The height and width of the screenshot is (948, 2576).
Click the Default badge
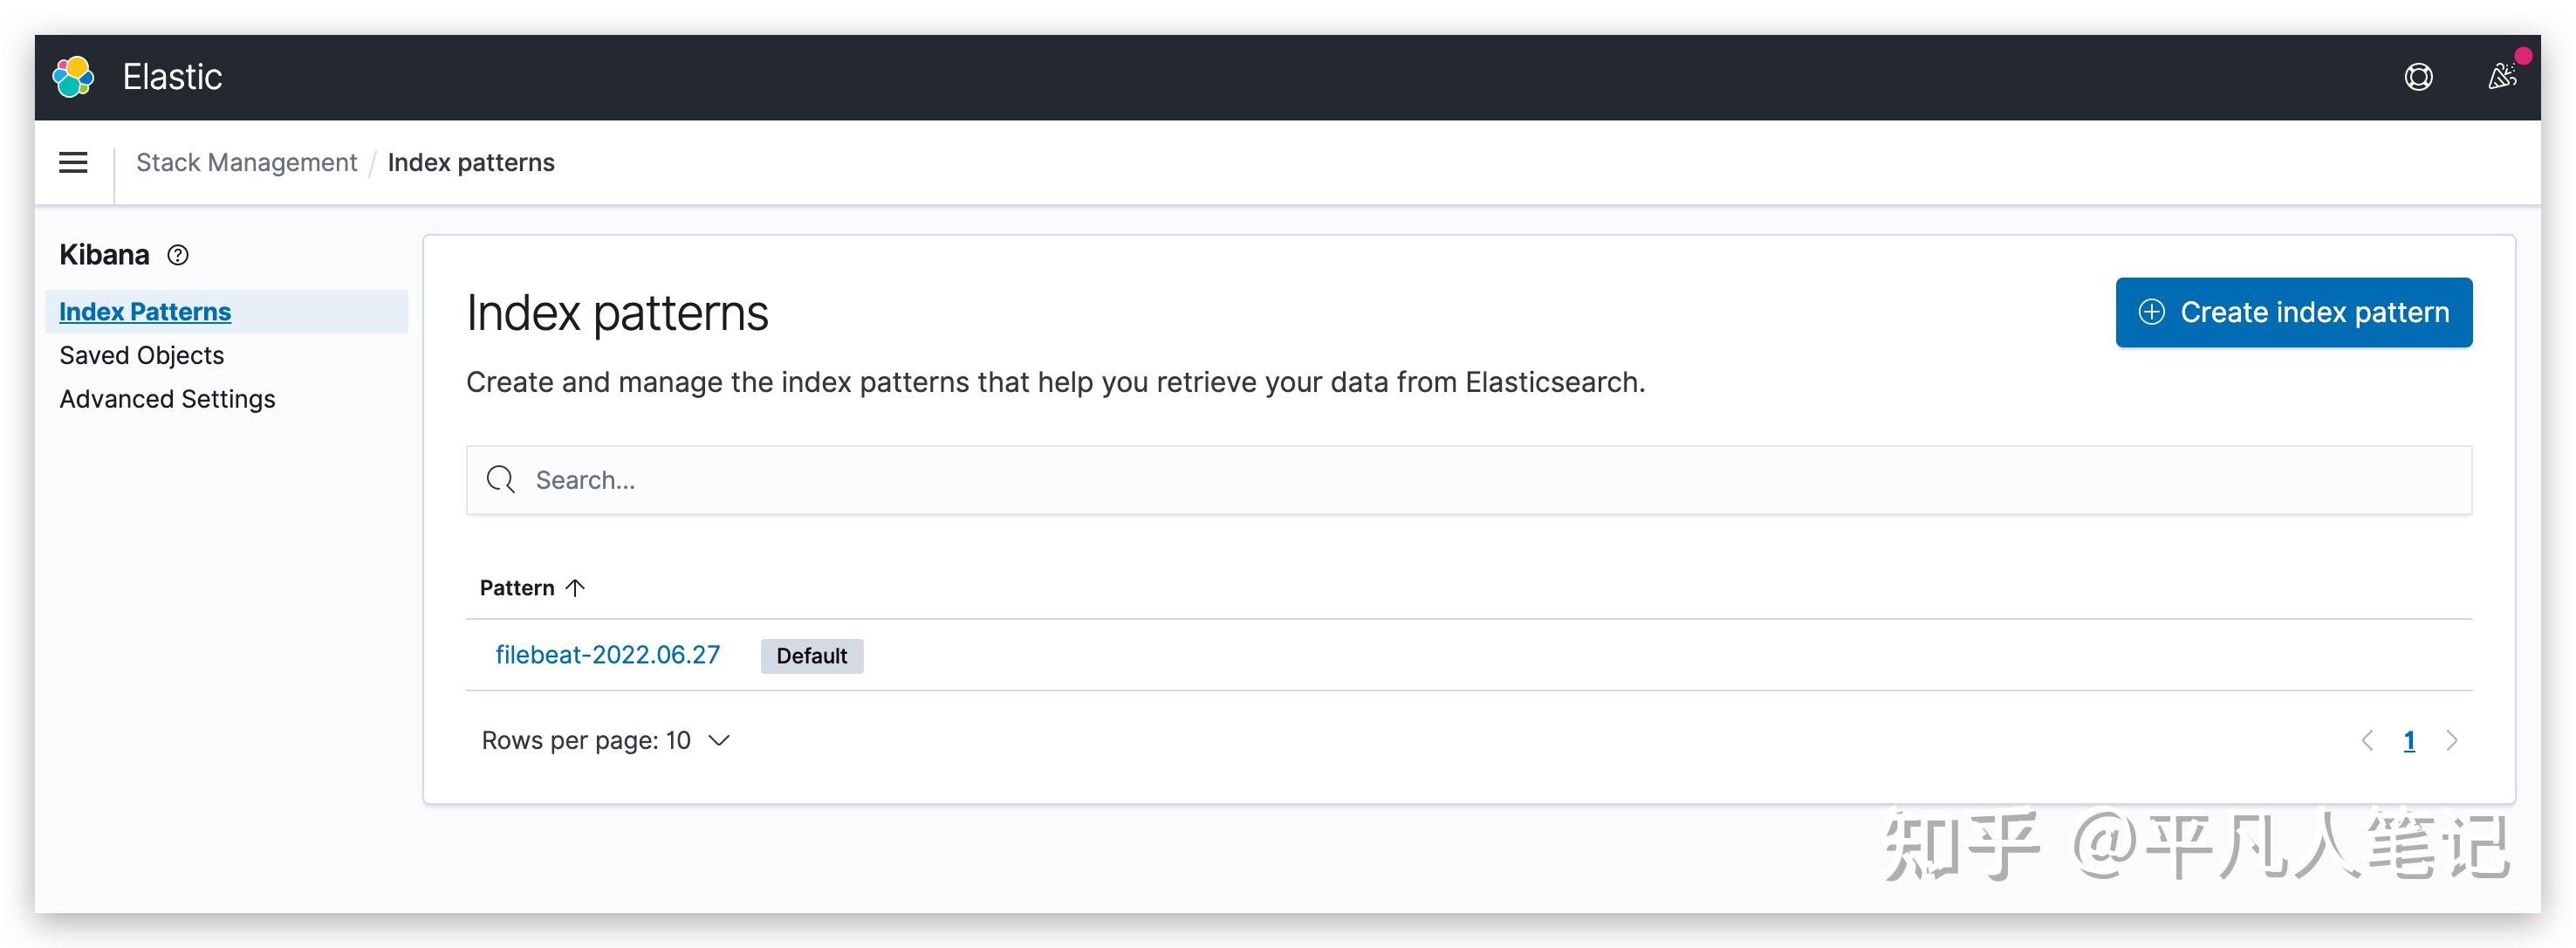[x=811, y=656]
